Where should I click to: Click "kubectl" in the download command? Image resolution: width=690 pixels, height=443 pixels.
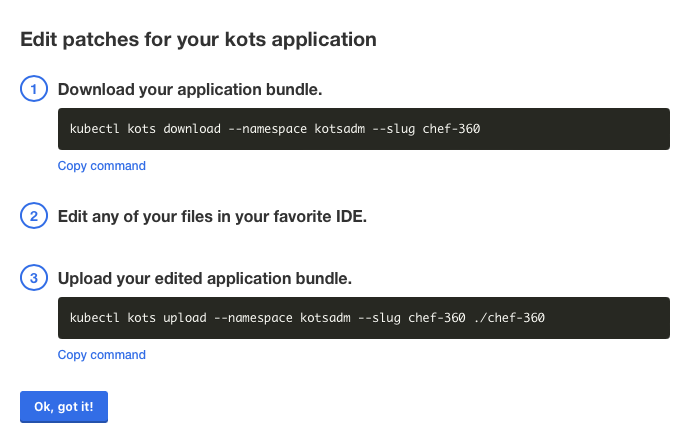click(94, 129)
